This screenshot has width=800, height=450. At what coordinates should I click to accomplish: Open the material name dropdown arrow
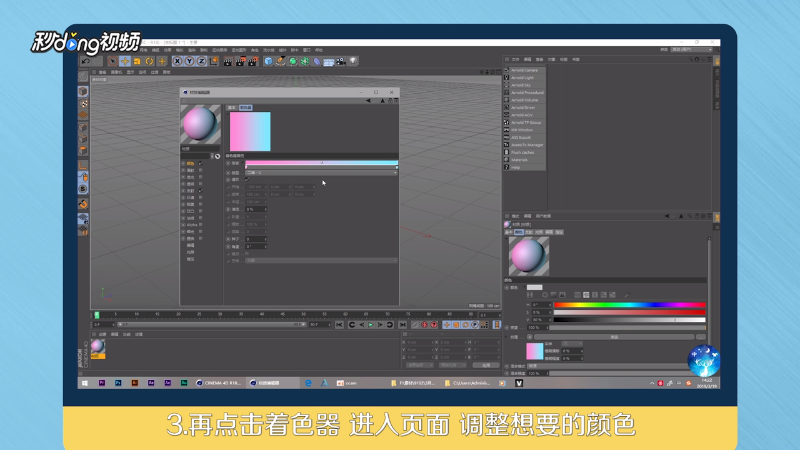coord(212,156)
